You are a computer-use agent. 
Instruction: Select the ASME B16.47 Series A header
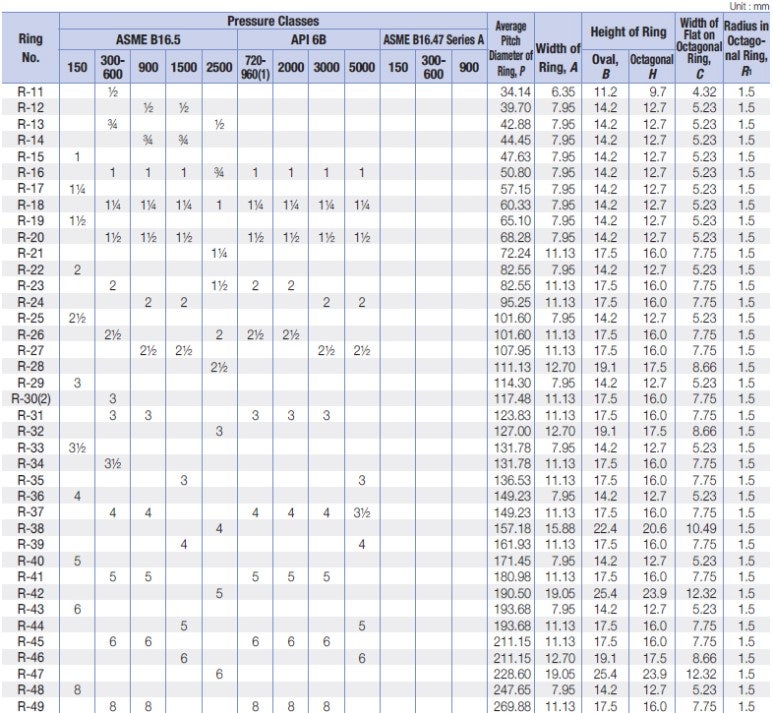pos(433,39)
